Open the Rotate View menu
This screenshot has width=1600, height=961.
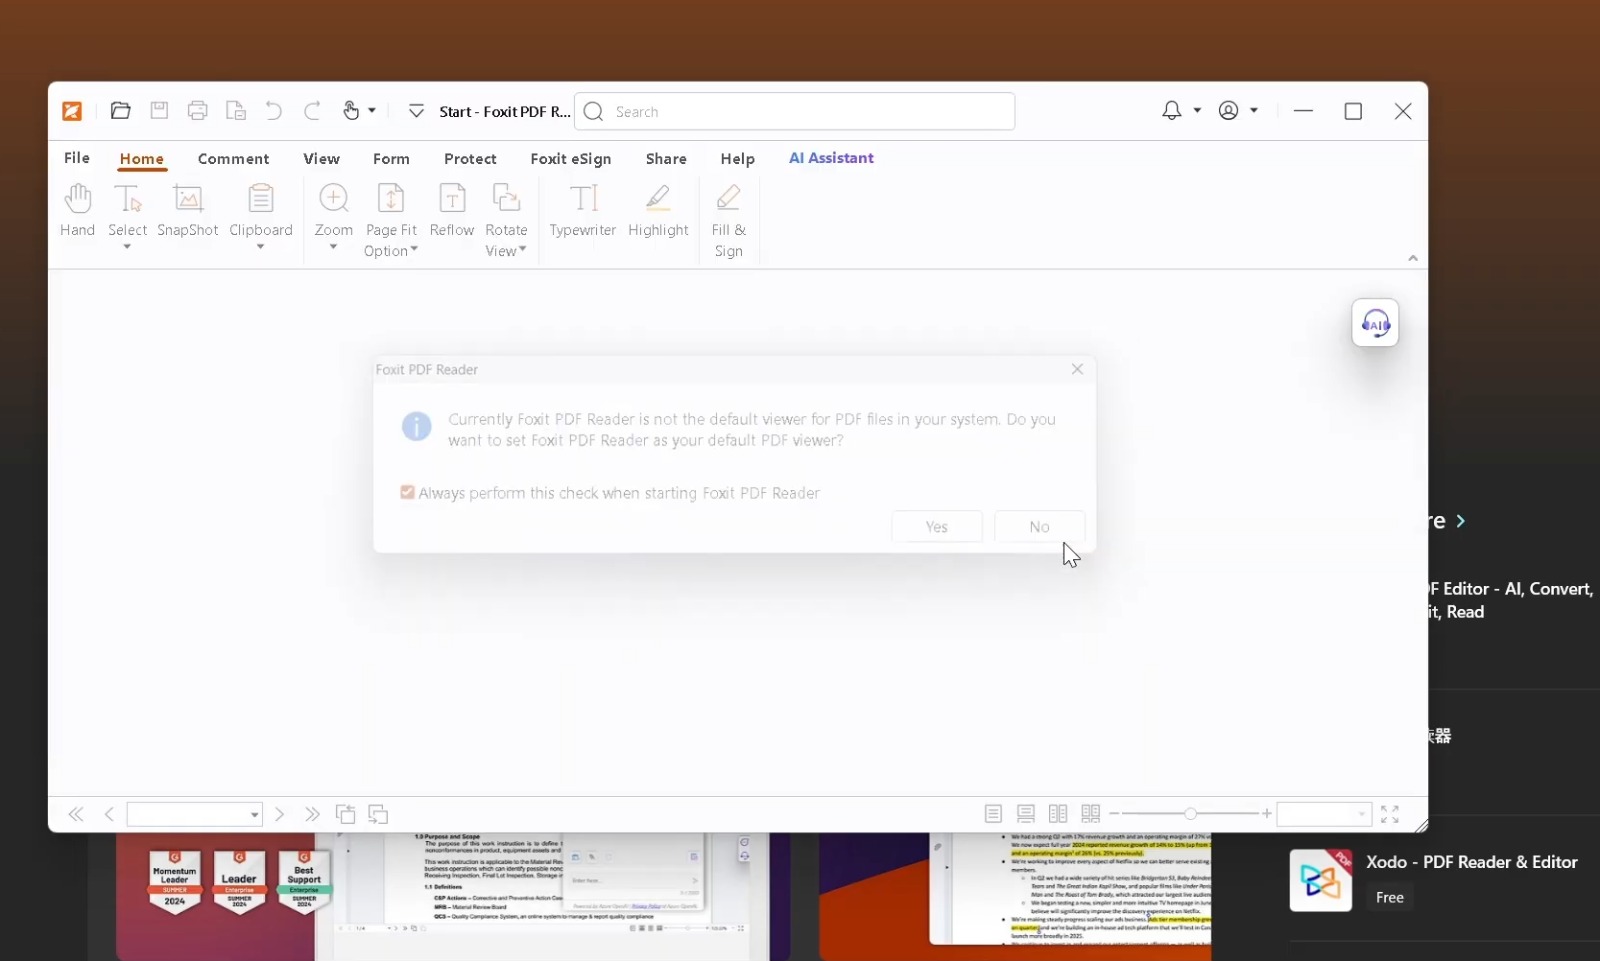506,221
